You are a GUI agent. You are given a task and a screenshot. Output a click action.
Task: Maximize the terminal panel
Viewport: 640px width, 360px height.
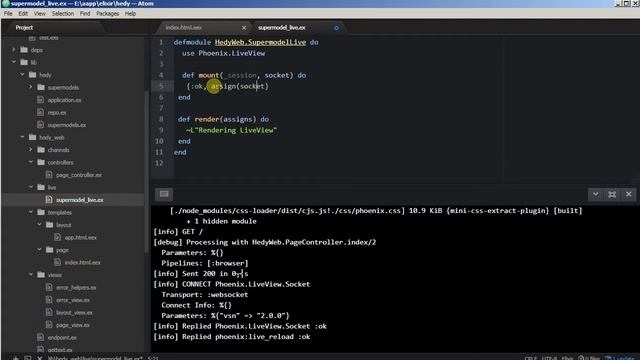[612, 194]
